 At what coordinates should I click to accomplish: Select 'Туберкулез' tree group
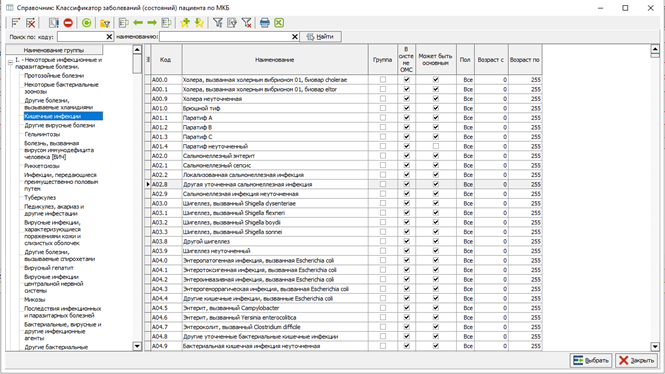[40, 198]
